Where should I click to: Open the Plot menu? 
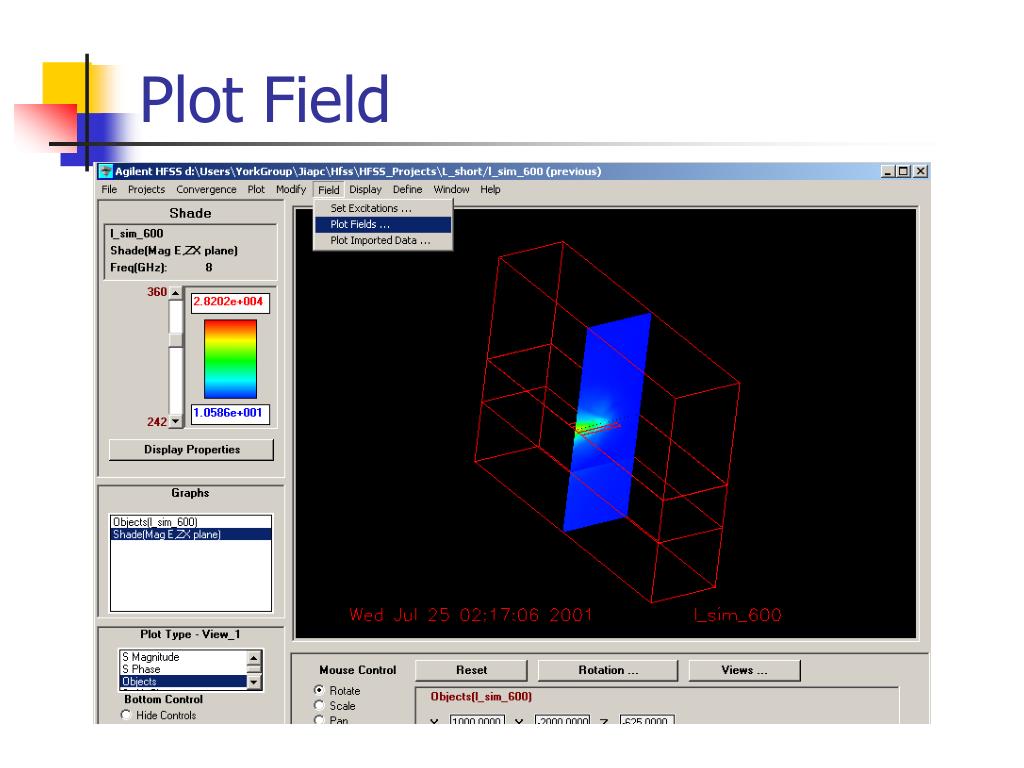tap(256, 189)
